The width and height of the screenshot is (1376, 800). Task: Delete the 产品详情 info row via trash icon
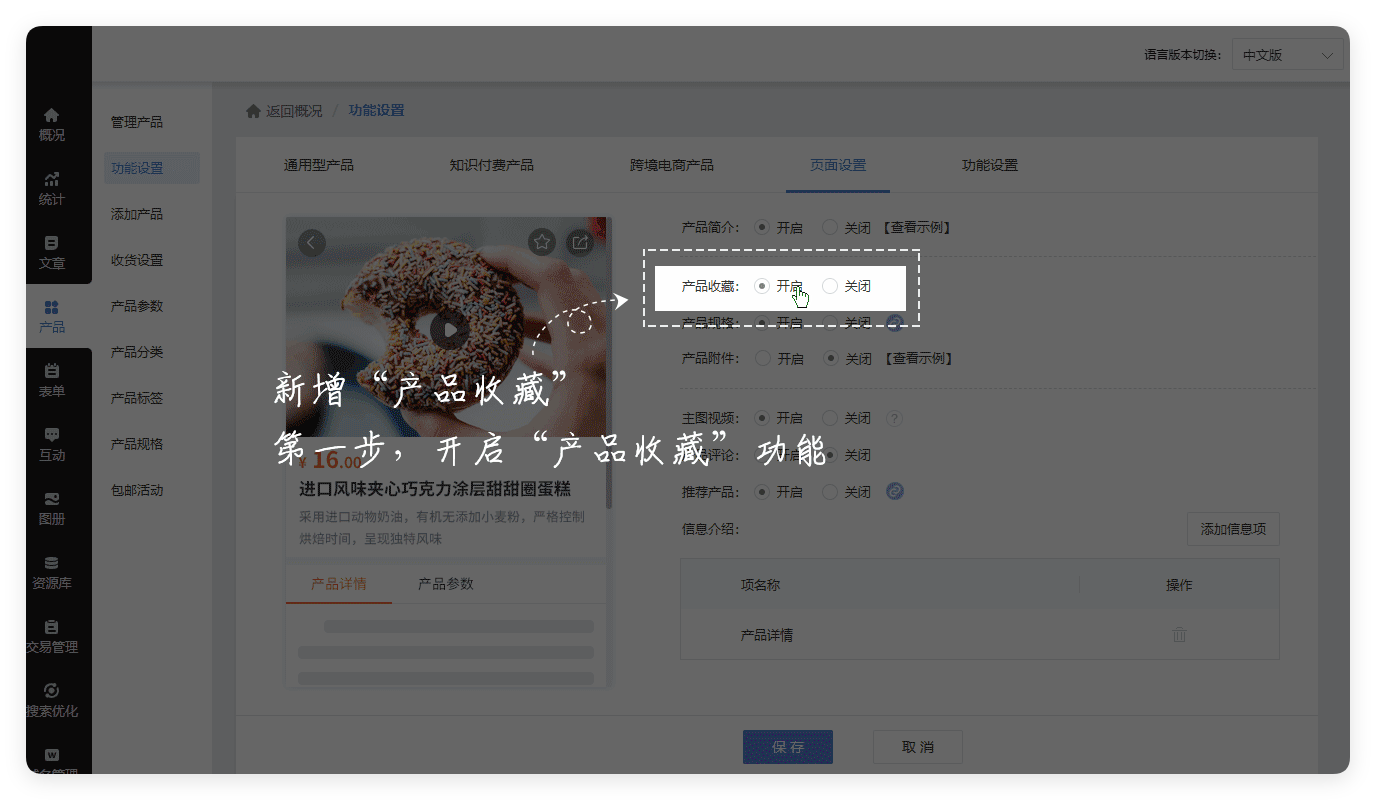coord(1179,635)
